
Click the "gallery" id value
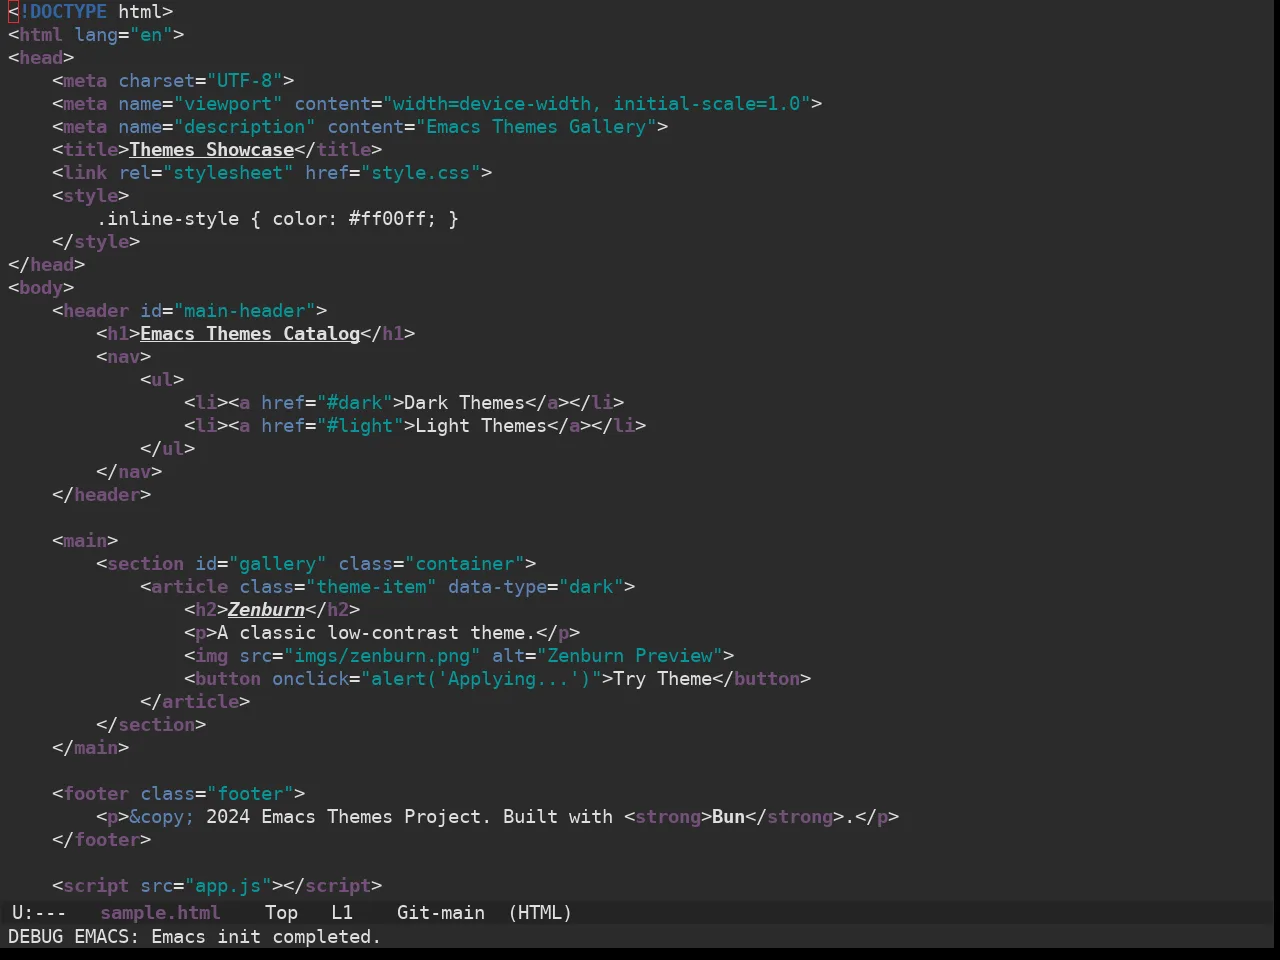pyautogui.click(x=278, y=564)
